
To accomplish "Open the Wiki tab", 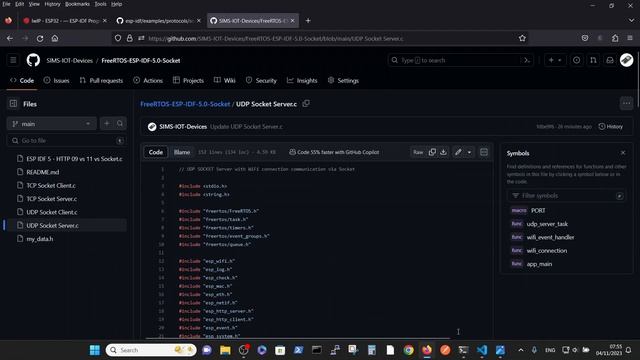I will tap(224, 80).
